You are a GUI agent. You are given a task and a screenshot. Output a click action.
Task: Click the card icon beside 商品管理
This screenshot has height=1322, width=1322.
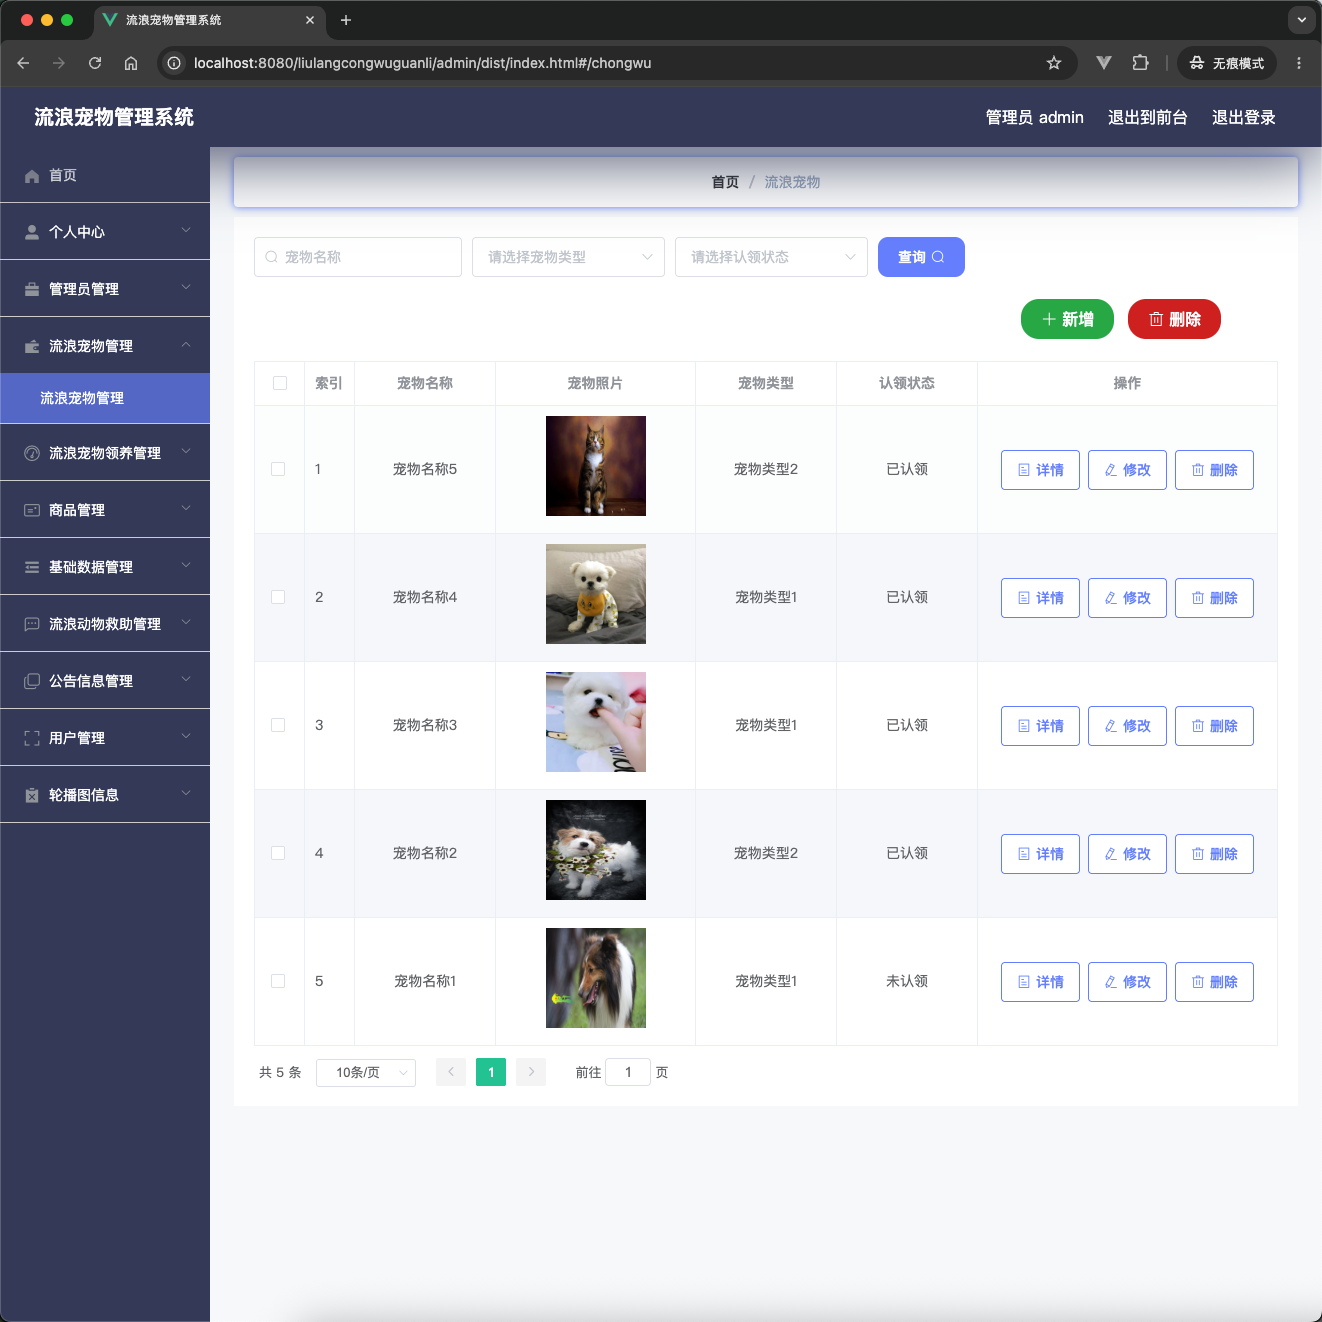(x=32, y=510)
